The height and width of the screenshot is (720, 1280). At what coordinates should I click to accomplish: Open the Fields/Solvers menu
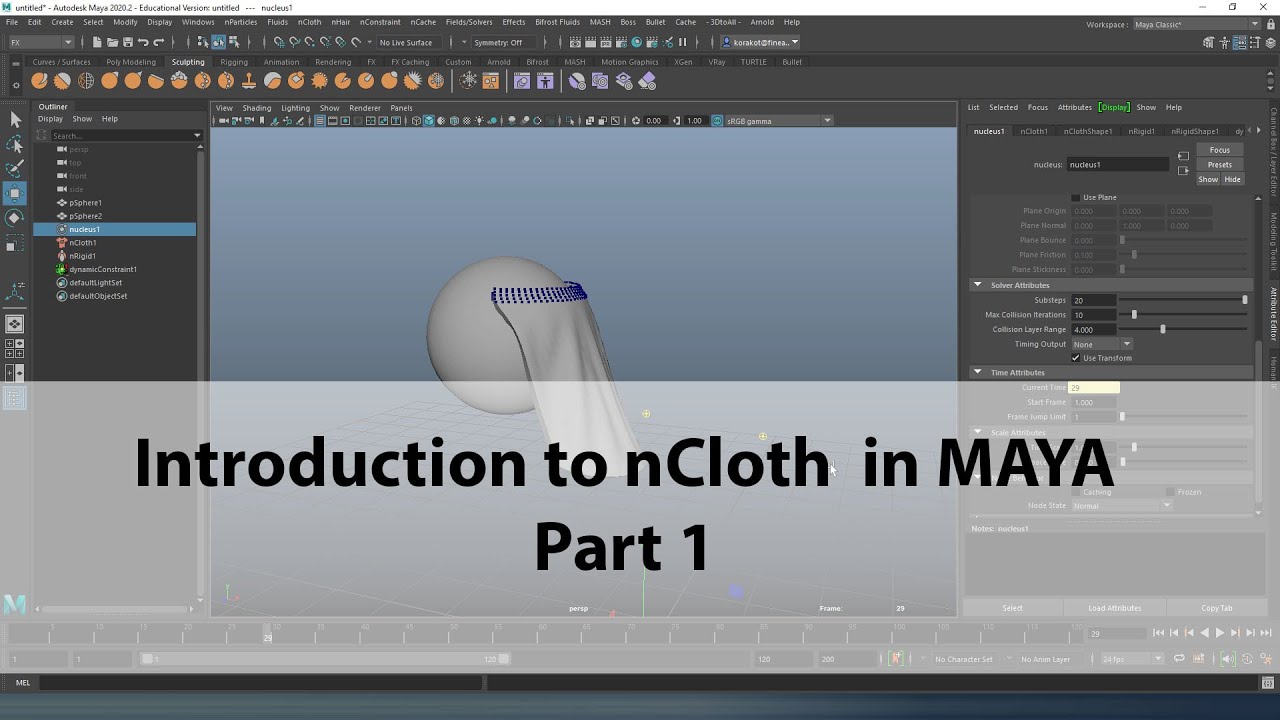tap(469, 22)
